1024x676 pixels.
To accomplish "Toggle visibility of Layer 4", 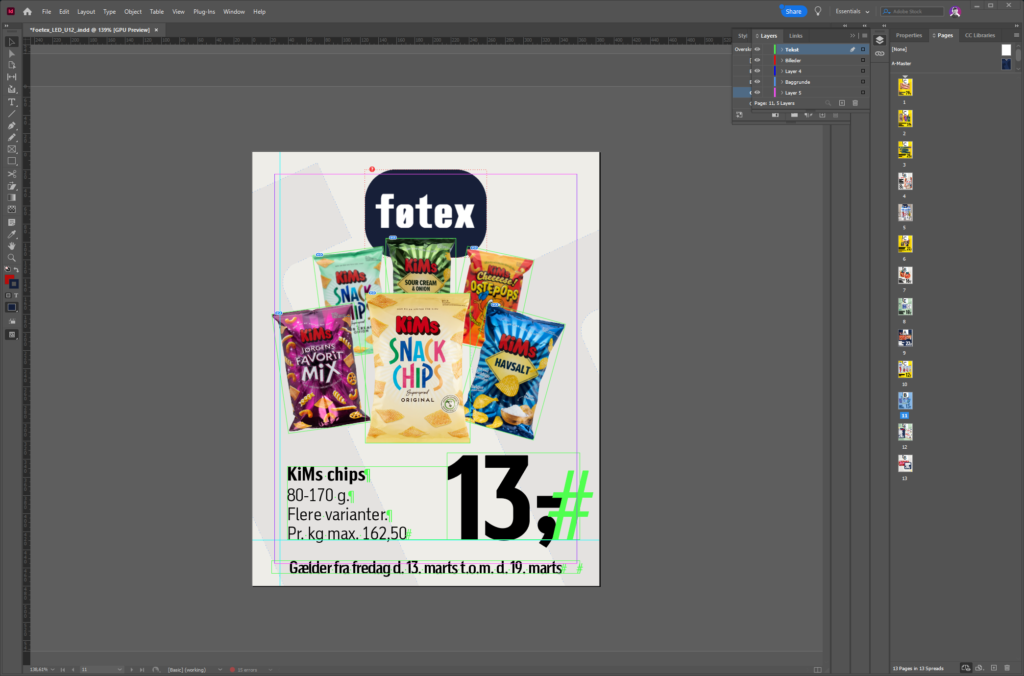I will (x=758, y=71).
